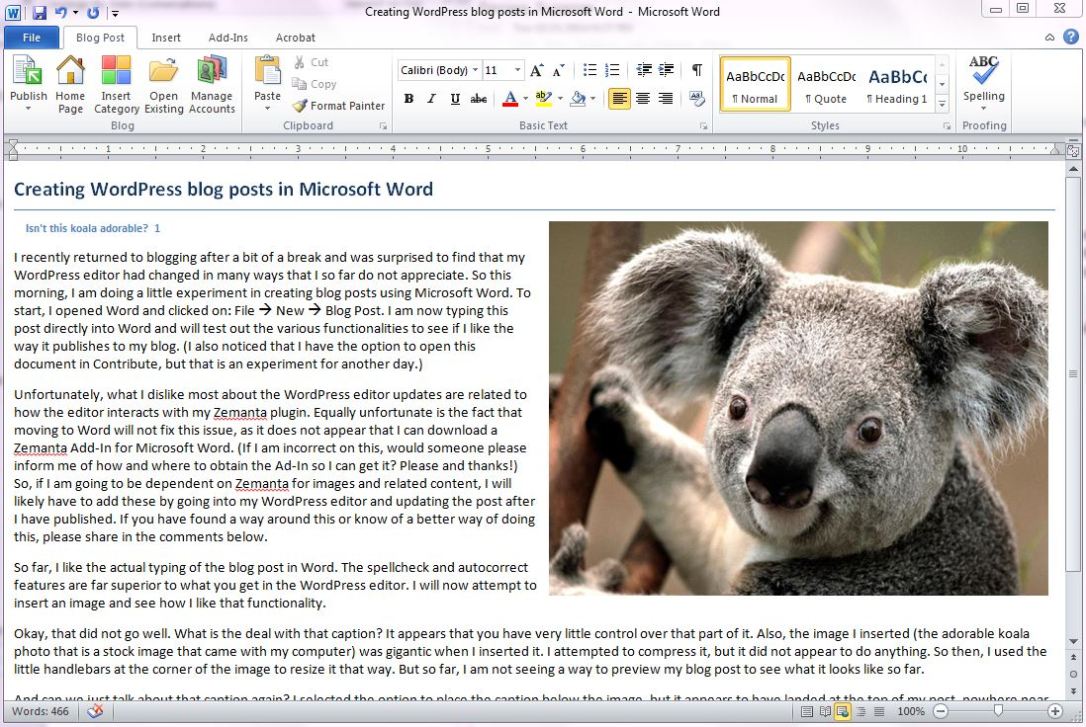
Task: Customize Quick Access Toolbar dropdown
Action: pyautogui.click(x=115, y=12)
